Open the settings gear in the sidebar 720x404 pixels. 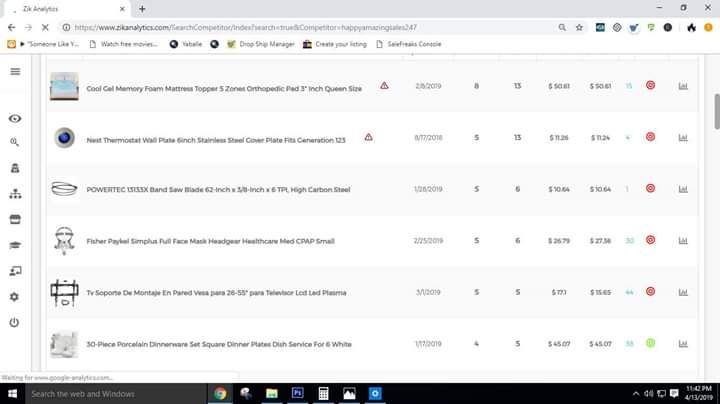pos(15,297)
